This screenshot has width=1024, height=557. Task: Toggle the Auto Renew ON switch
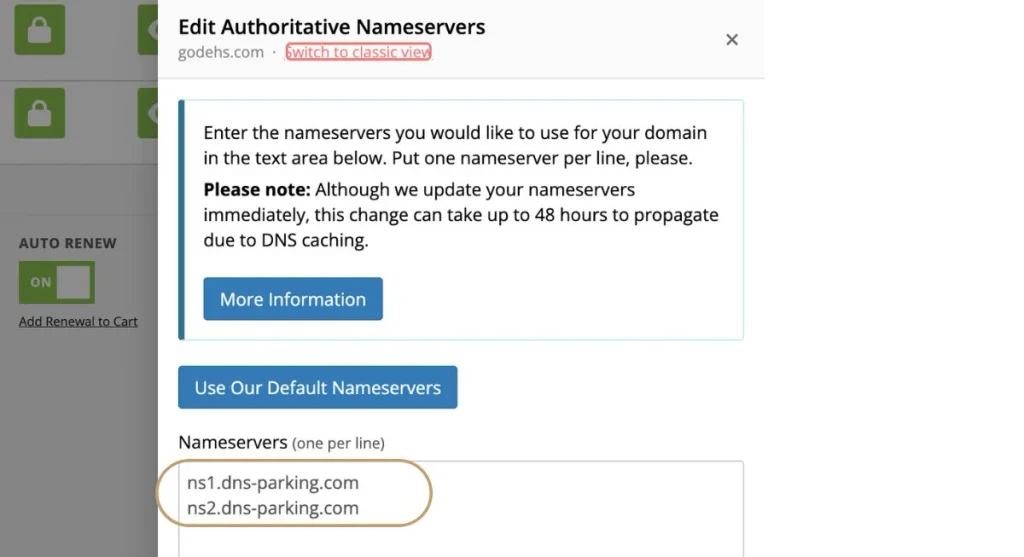57,282
